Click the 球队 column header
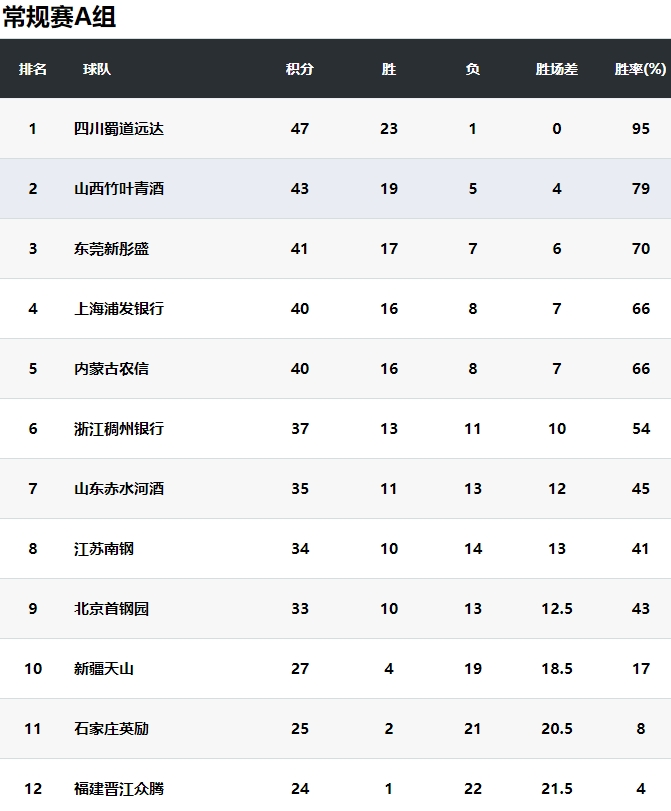 (97, 69)
